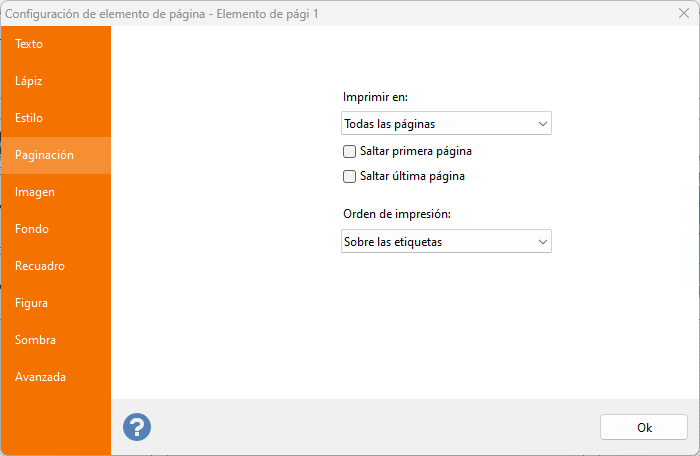The width and height of the screenshot is (700, 456).
Task: Click the Todas las páginas dropdown arrow
Action: tap(542, 124)
